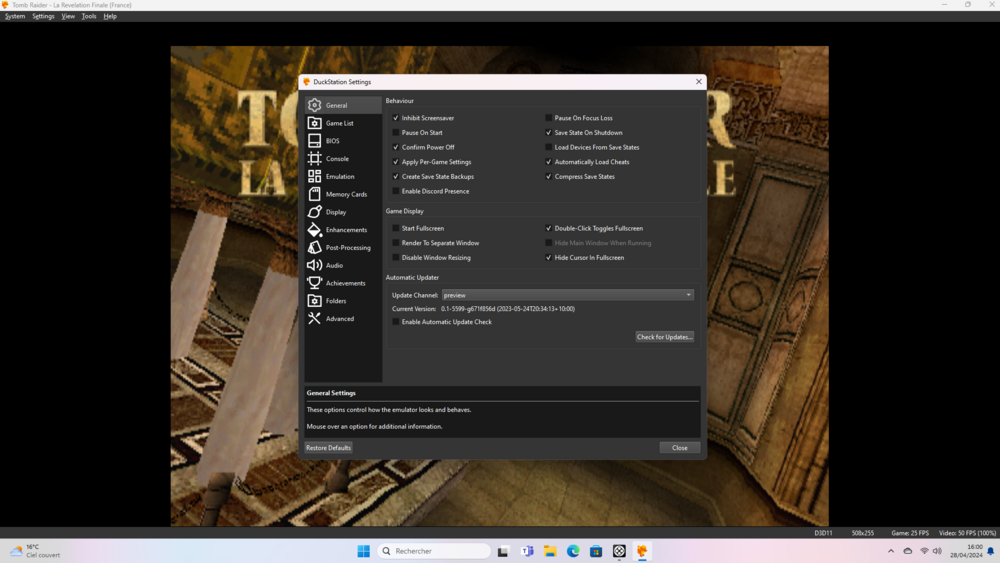The width and height of the screenshot is (1000, 563).
Task: Go to Memory Cards settings
Action: pyautogui.click(x=346, y=194)
